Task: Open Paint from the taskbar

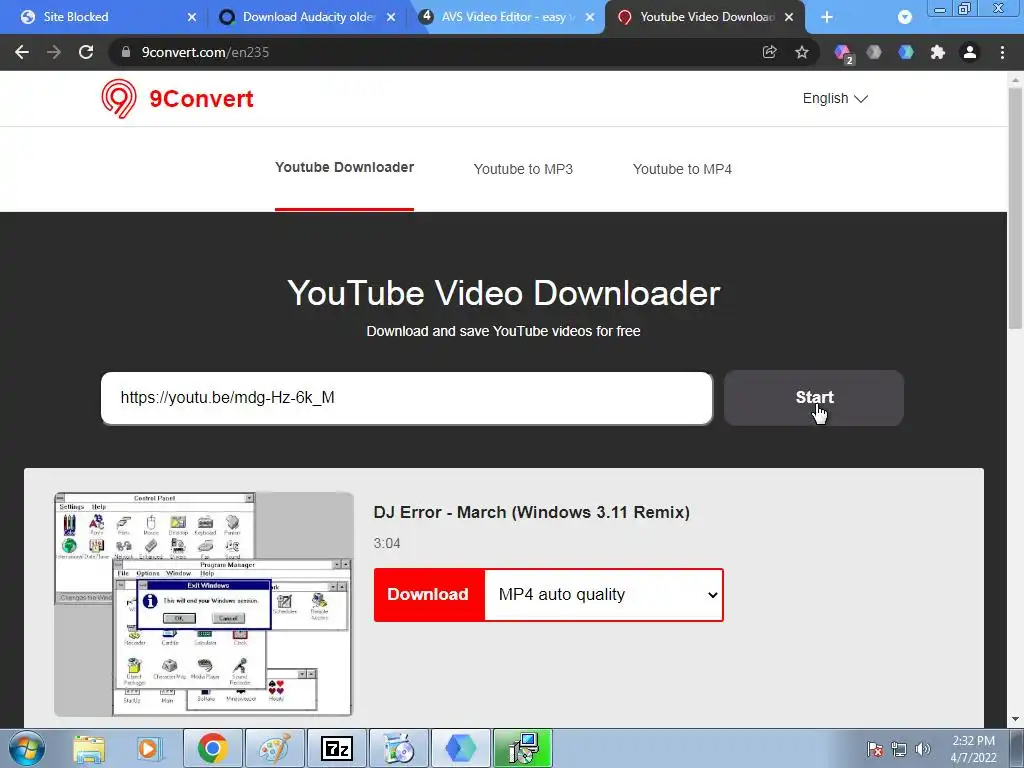Action: pyautogui.click(x=274, y=748)
